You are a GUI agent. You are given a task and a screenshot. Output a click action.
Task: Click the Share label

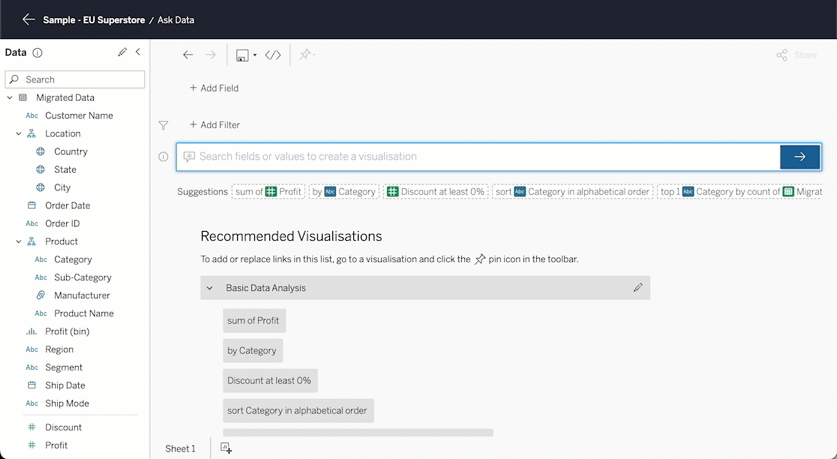pyautogui.click(x=806, y=55)
